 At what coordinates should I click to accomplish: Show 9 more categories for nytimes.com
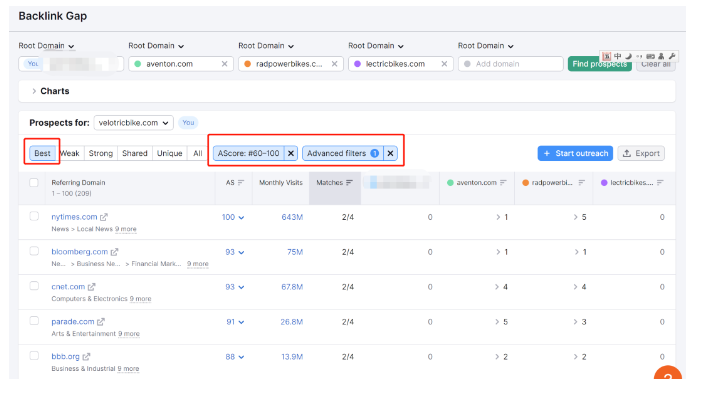[126, 229]
